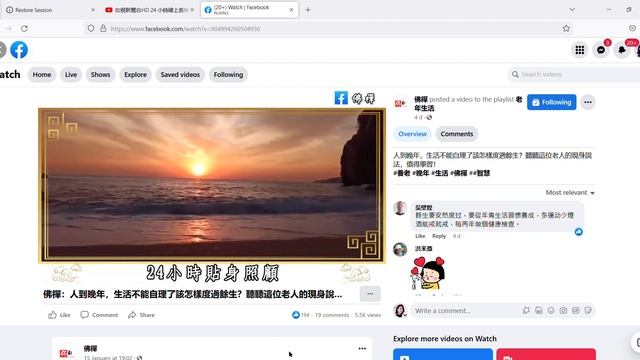Open the Facebook menu grid icon
The height and width of the screenshot is (360, 640).
pyautogui.click(x=580, y=50)
